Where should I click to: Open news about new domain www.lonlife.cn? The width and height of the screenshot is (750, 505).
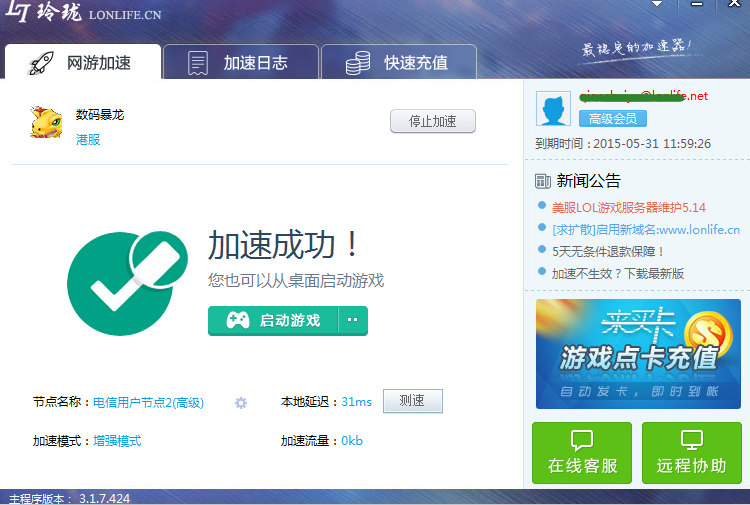[646, 230]
